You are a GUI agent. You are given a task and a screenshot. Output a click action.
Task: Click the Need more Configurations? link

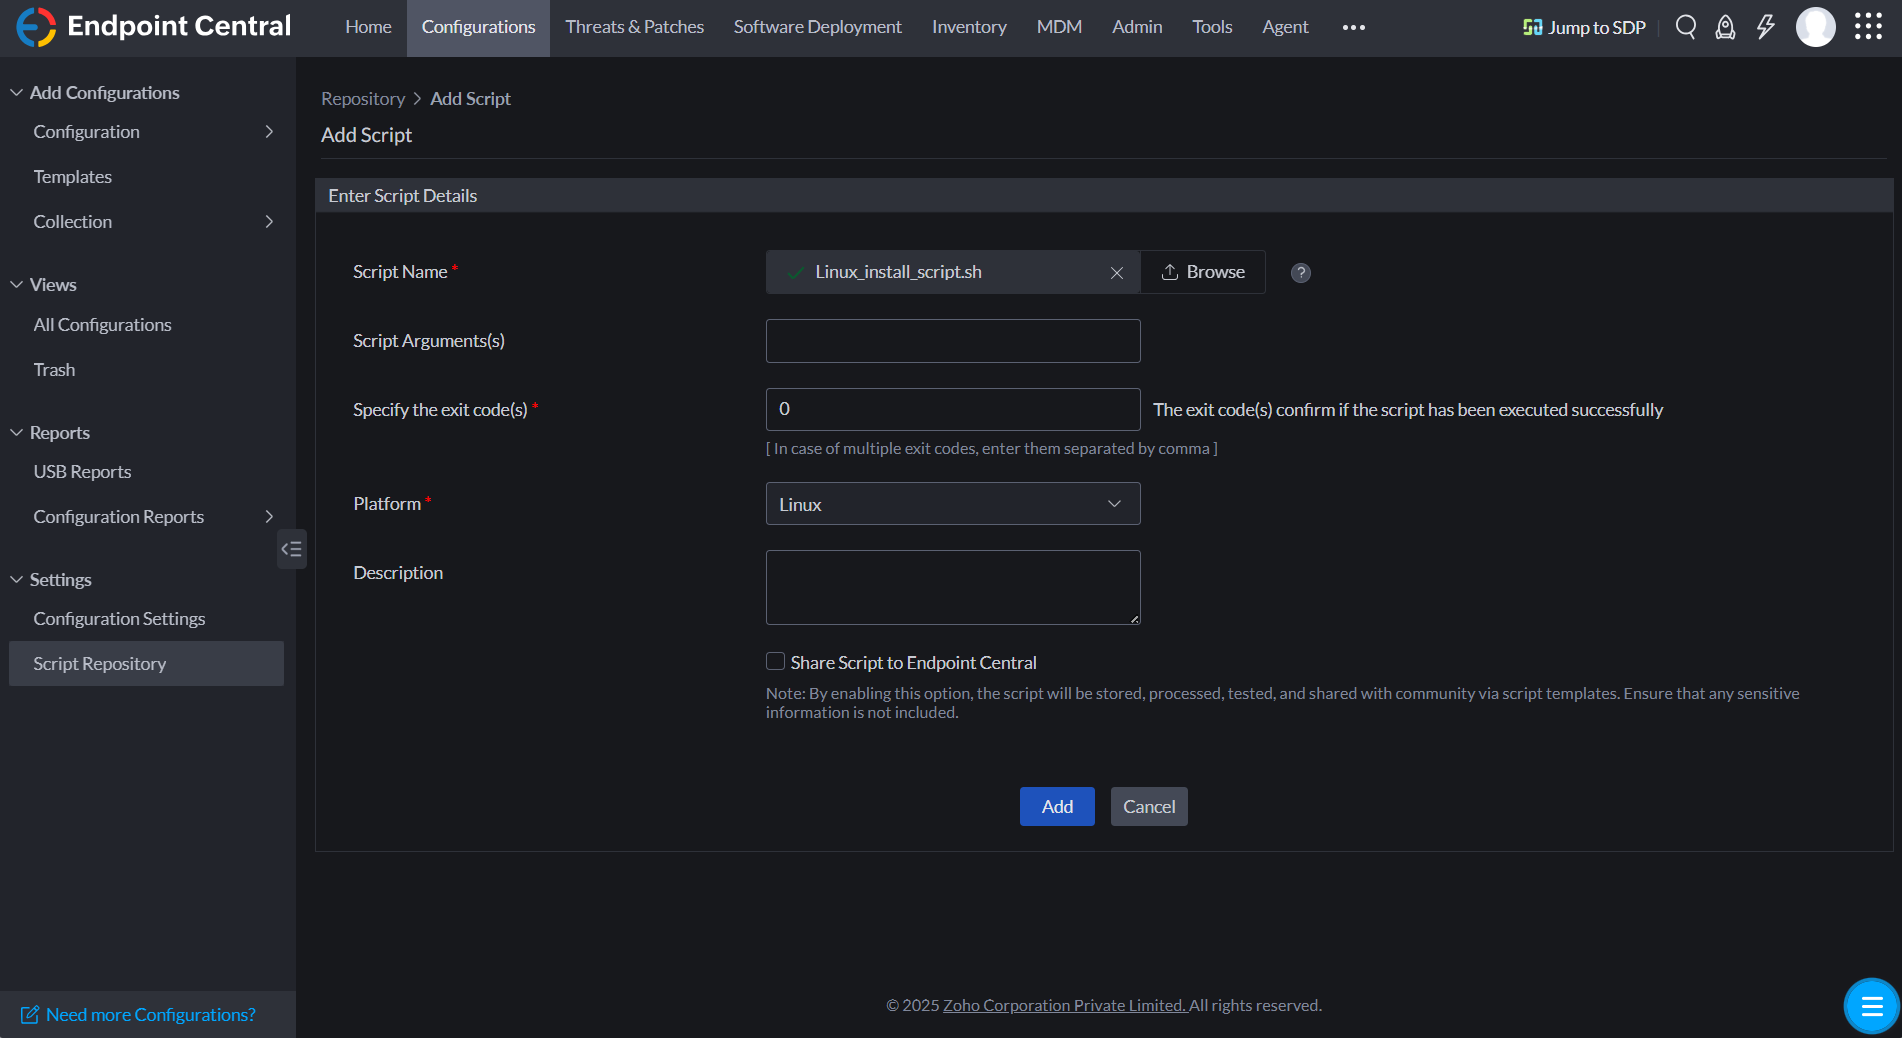point(151,1015)
